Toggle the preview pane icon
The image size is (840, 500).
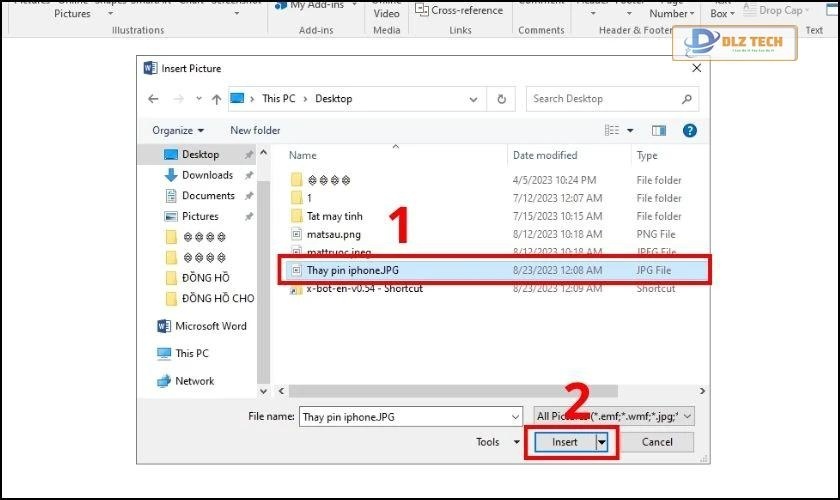click(659, 130)
